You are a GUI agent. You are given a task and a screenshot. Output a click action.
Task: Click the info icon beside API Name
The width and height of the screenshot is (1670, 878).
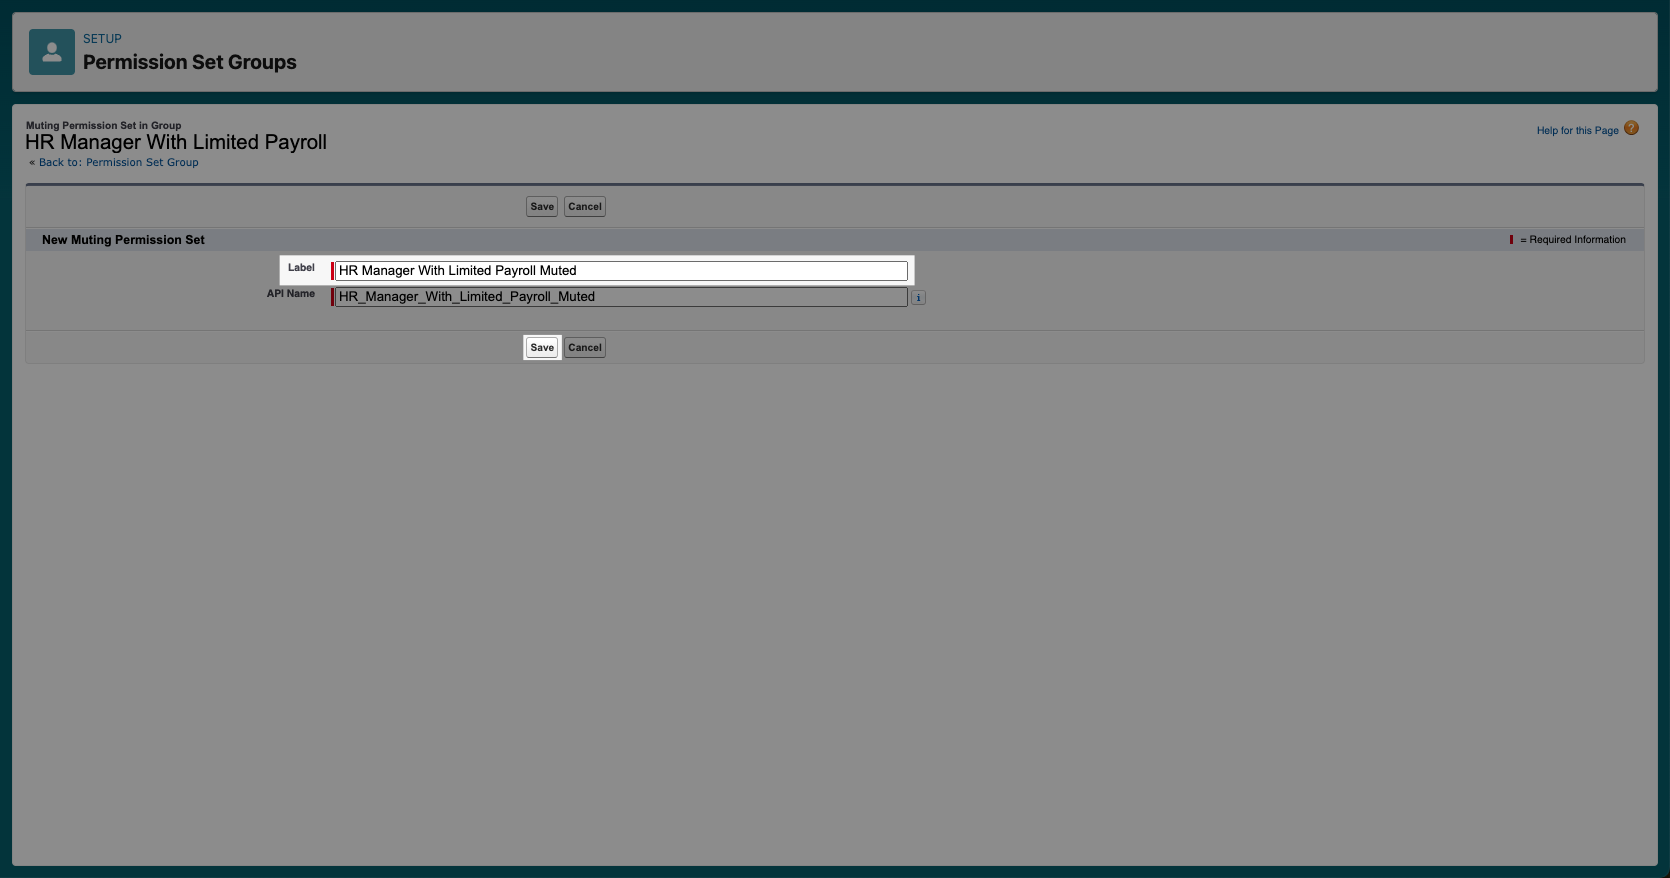click(918, 297)
